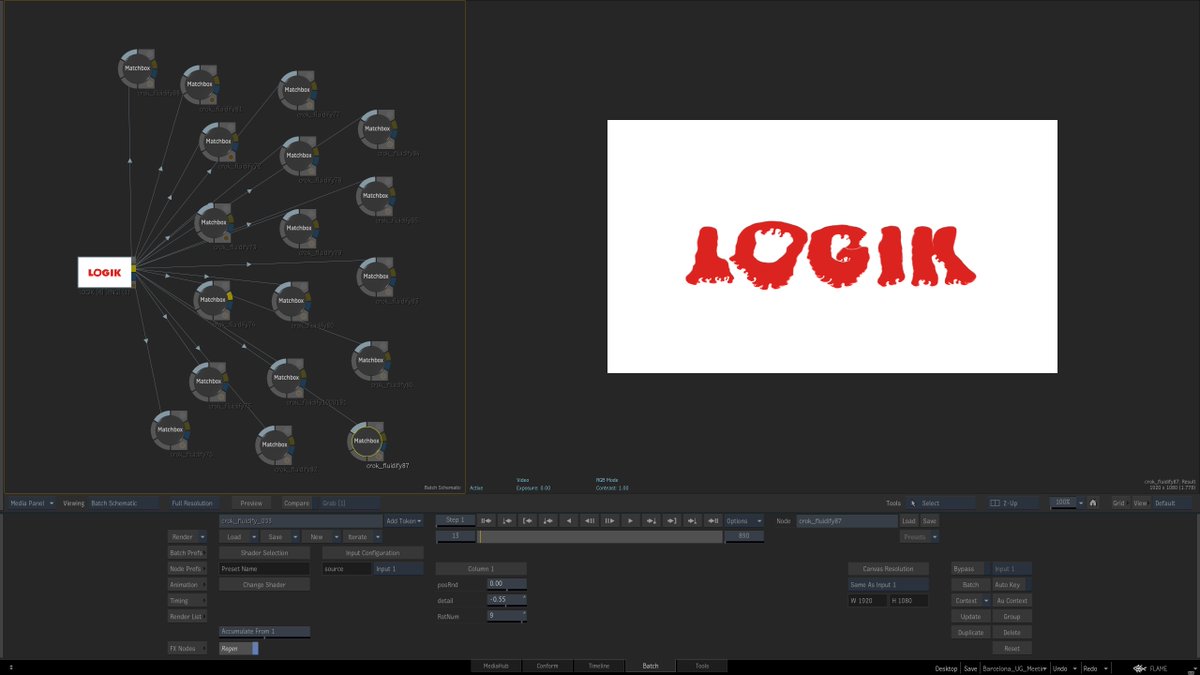The width and height of the screenshot is (1200, 675).
Task: Open the Iterate dropdown arrow
Action: pyautogui.click(x=377, y=536)
